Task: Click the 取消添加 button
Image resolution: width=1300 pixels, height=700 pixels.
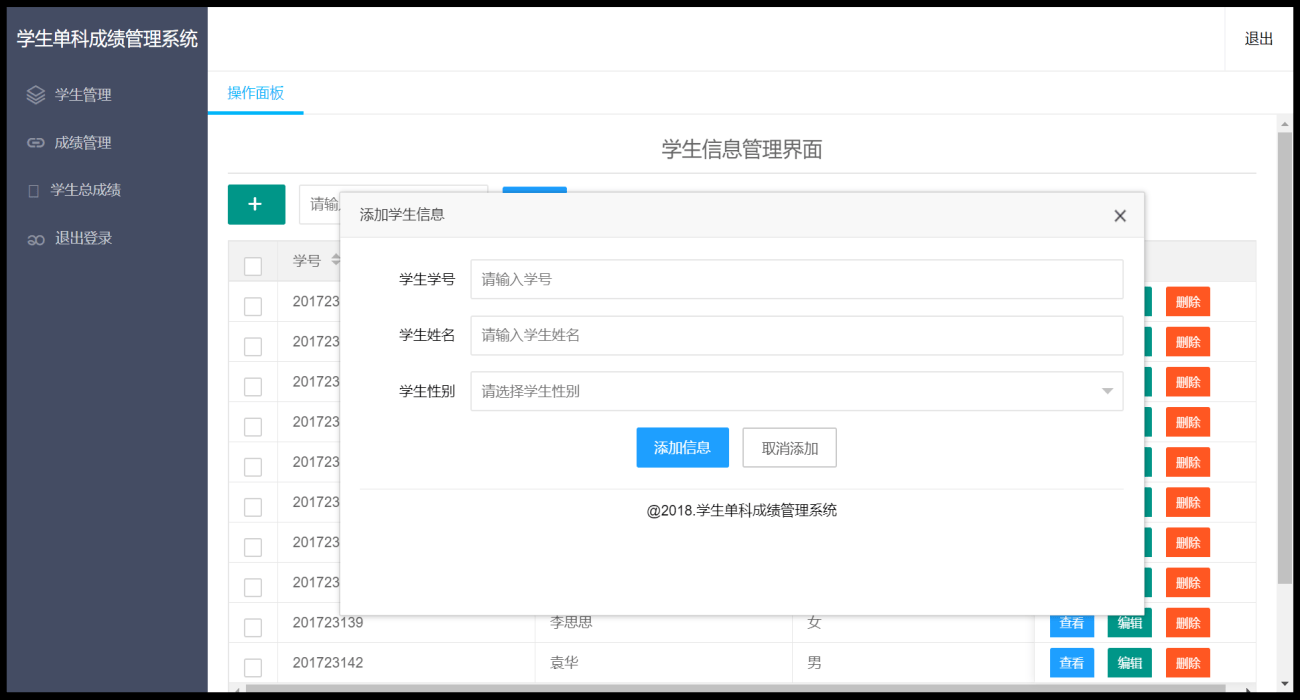Action: 789,447
